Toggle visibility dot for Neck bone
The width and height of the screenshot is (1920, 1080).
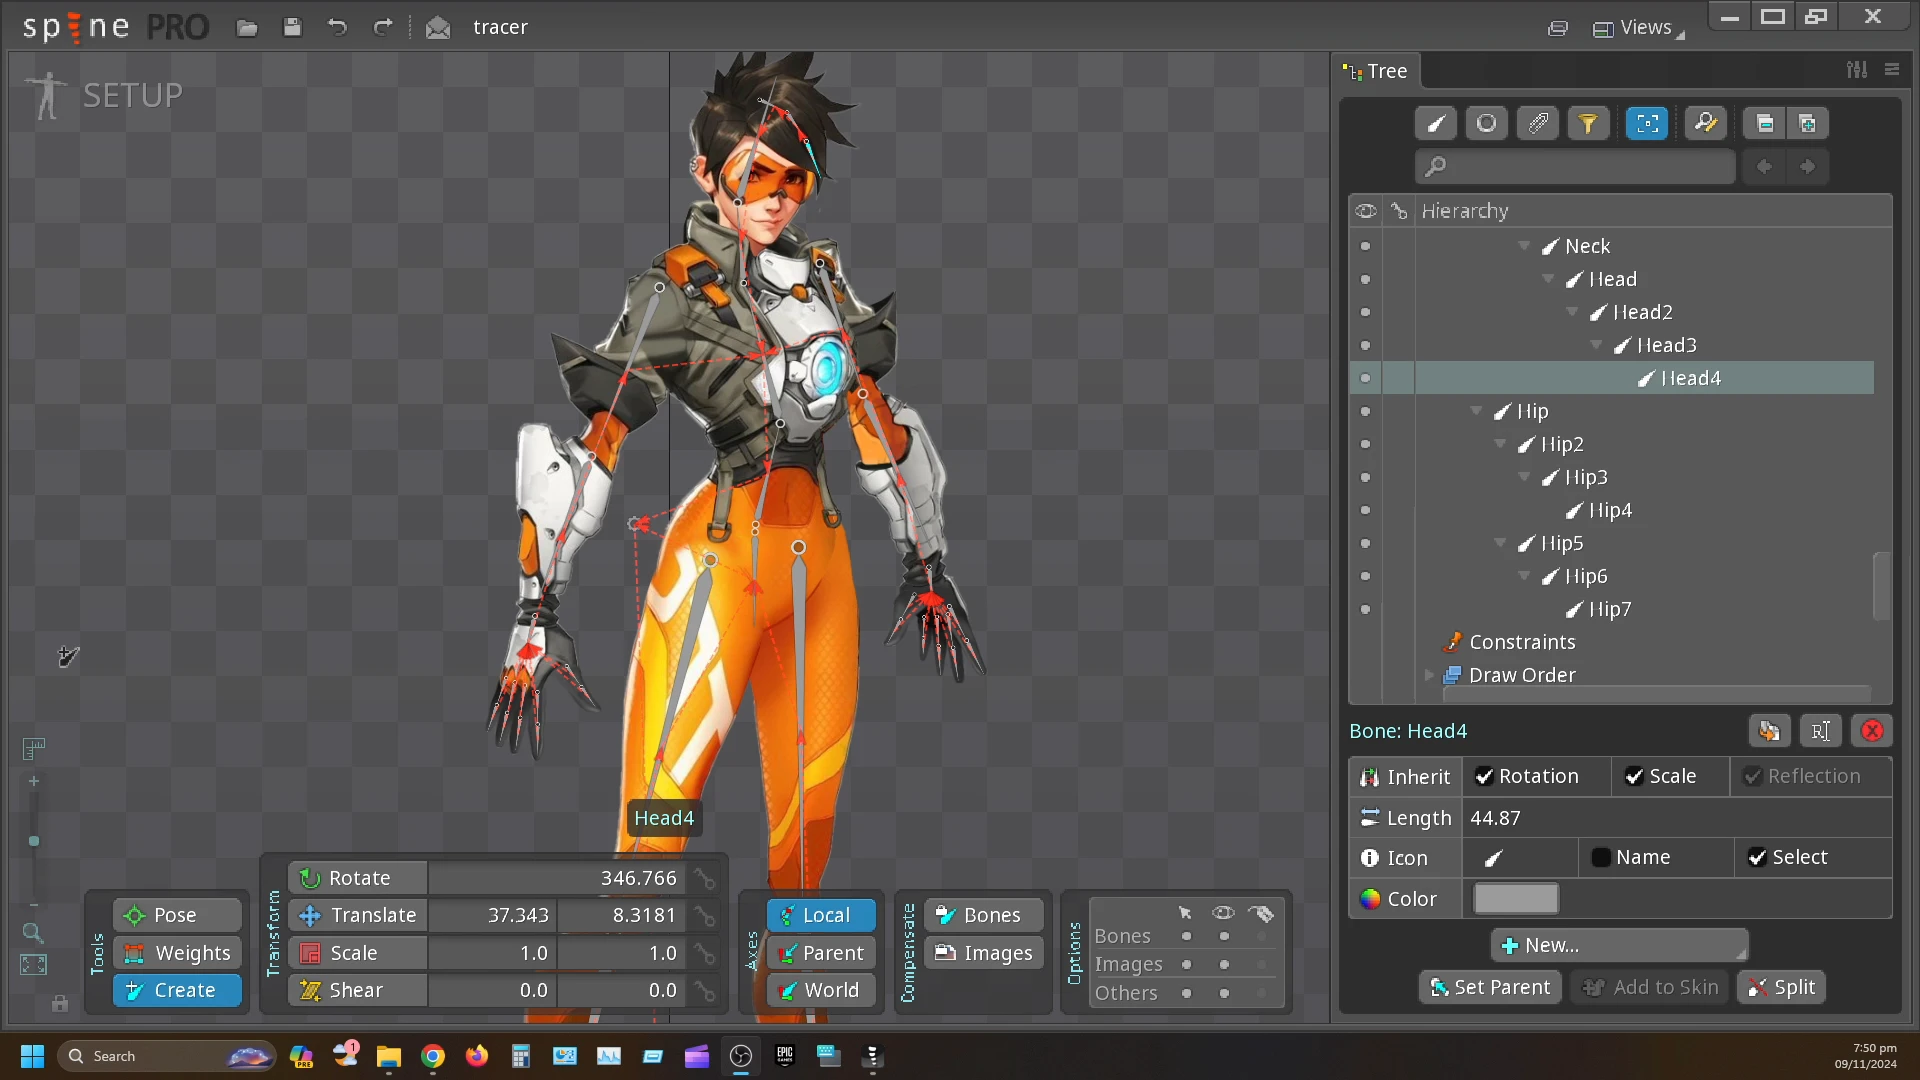point(1365,246)
